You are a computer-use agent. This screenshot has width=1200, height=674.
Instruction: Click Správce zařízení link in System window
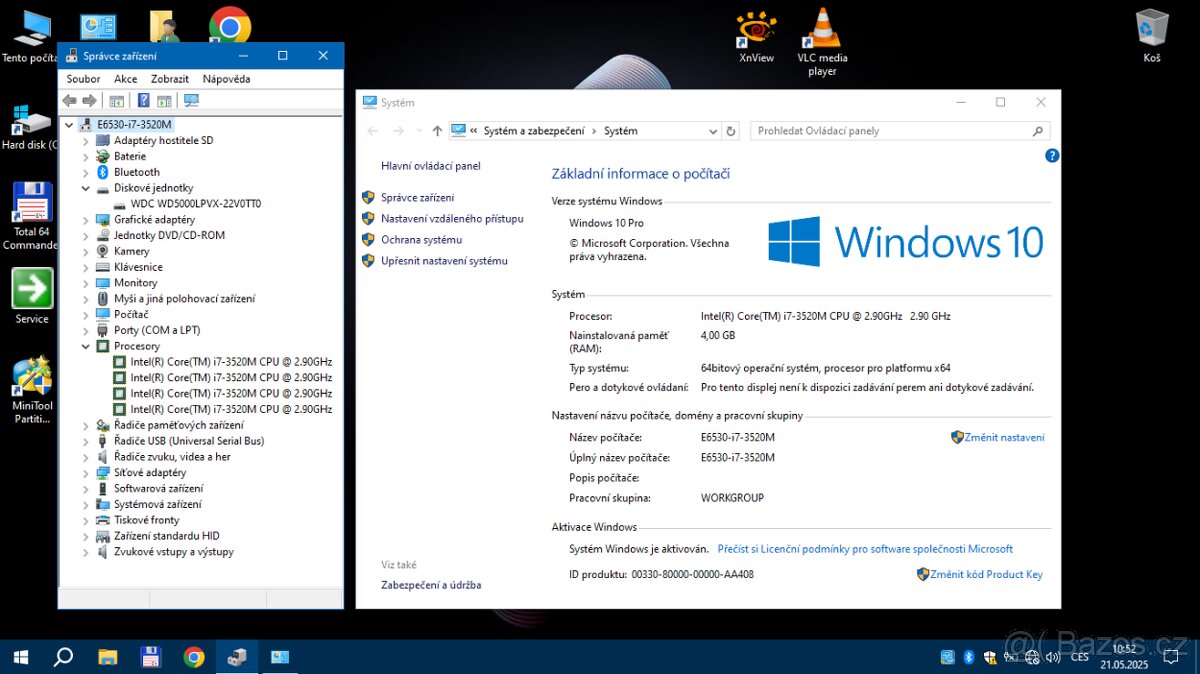[417, 198]
